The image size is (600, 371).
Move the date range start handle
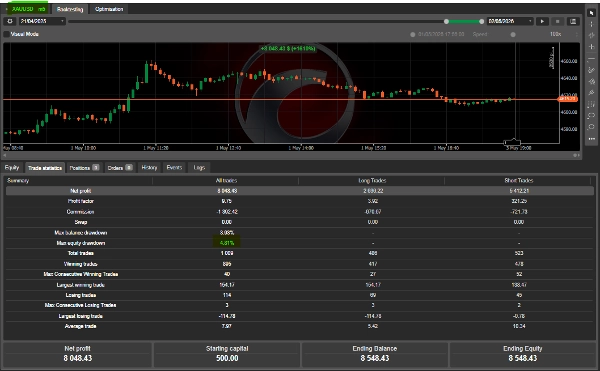(446, 21)
